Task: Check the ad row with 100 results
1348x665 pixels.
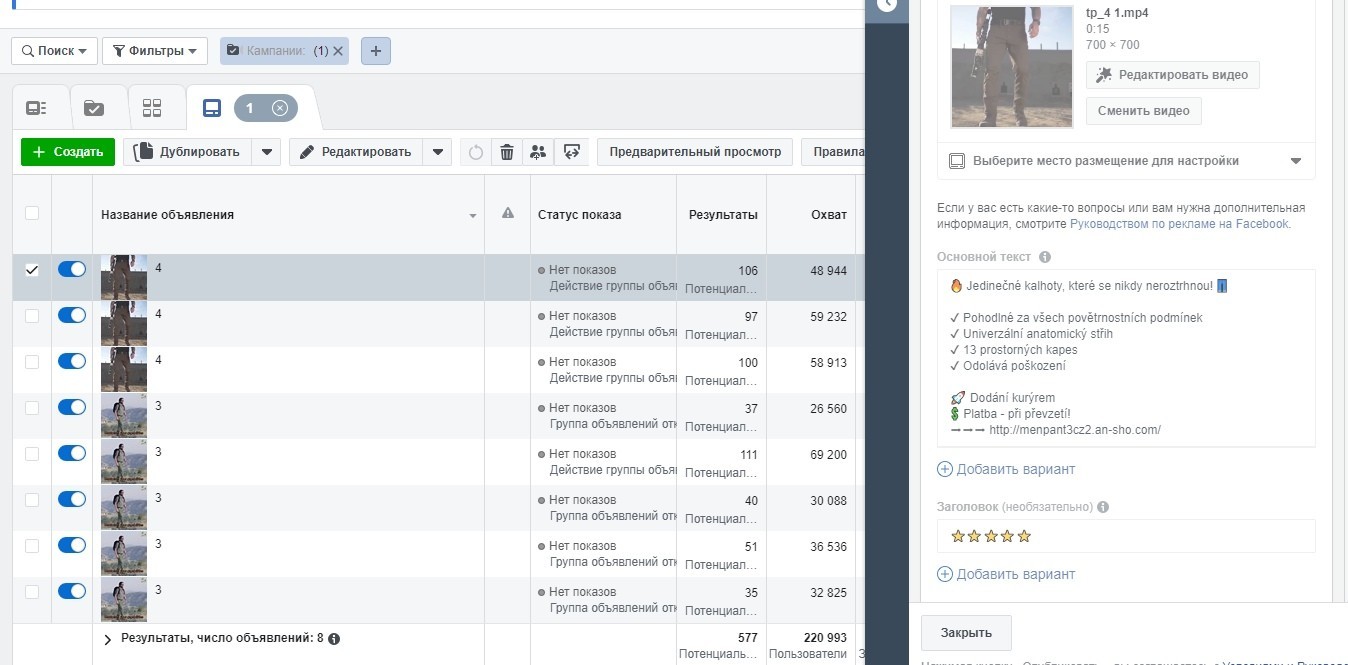Action: click(x=32, y=362)
